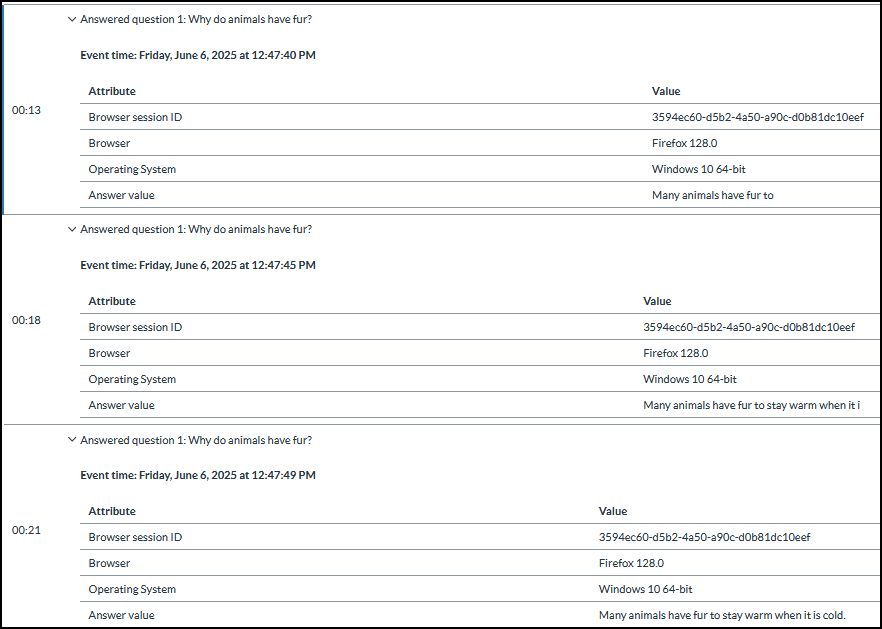Click the 00:21 timestamp
The width and height of the screenshot is (882, 629).
[26, 530]
